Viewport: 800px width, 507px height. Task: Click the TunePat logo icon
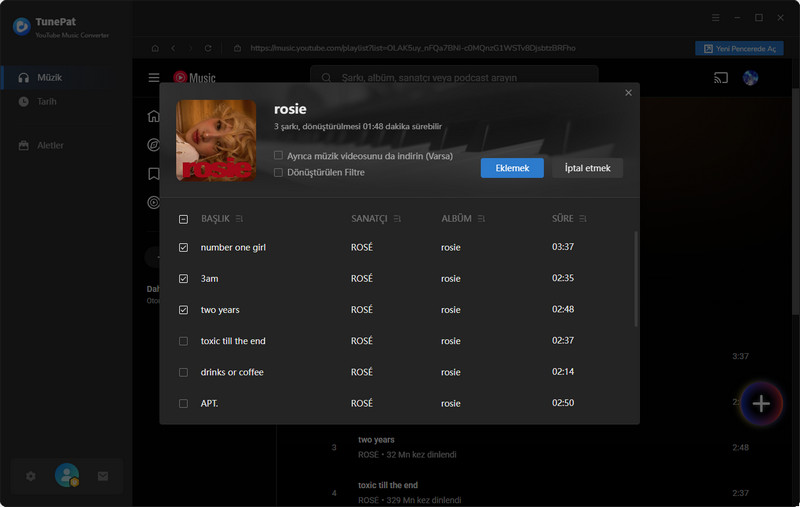tap(21, 27)
